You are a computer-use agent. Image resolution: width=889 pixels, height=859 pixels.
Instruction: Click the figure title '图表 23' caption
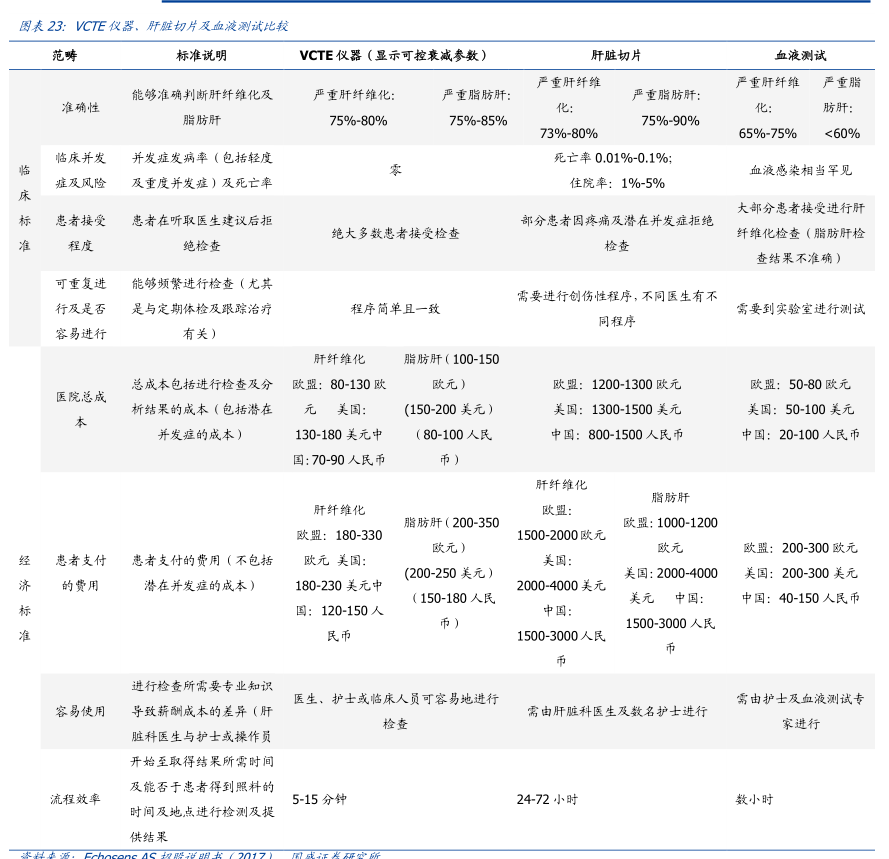coord(154,26)
